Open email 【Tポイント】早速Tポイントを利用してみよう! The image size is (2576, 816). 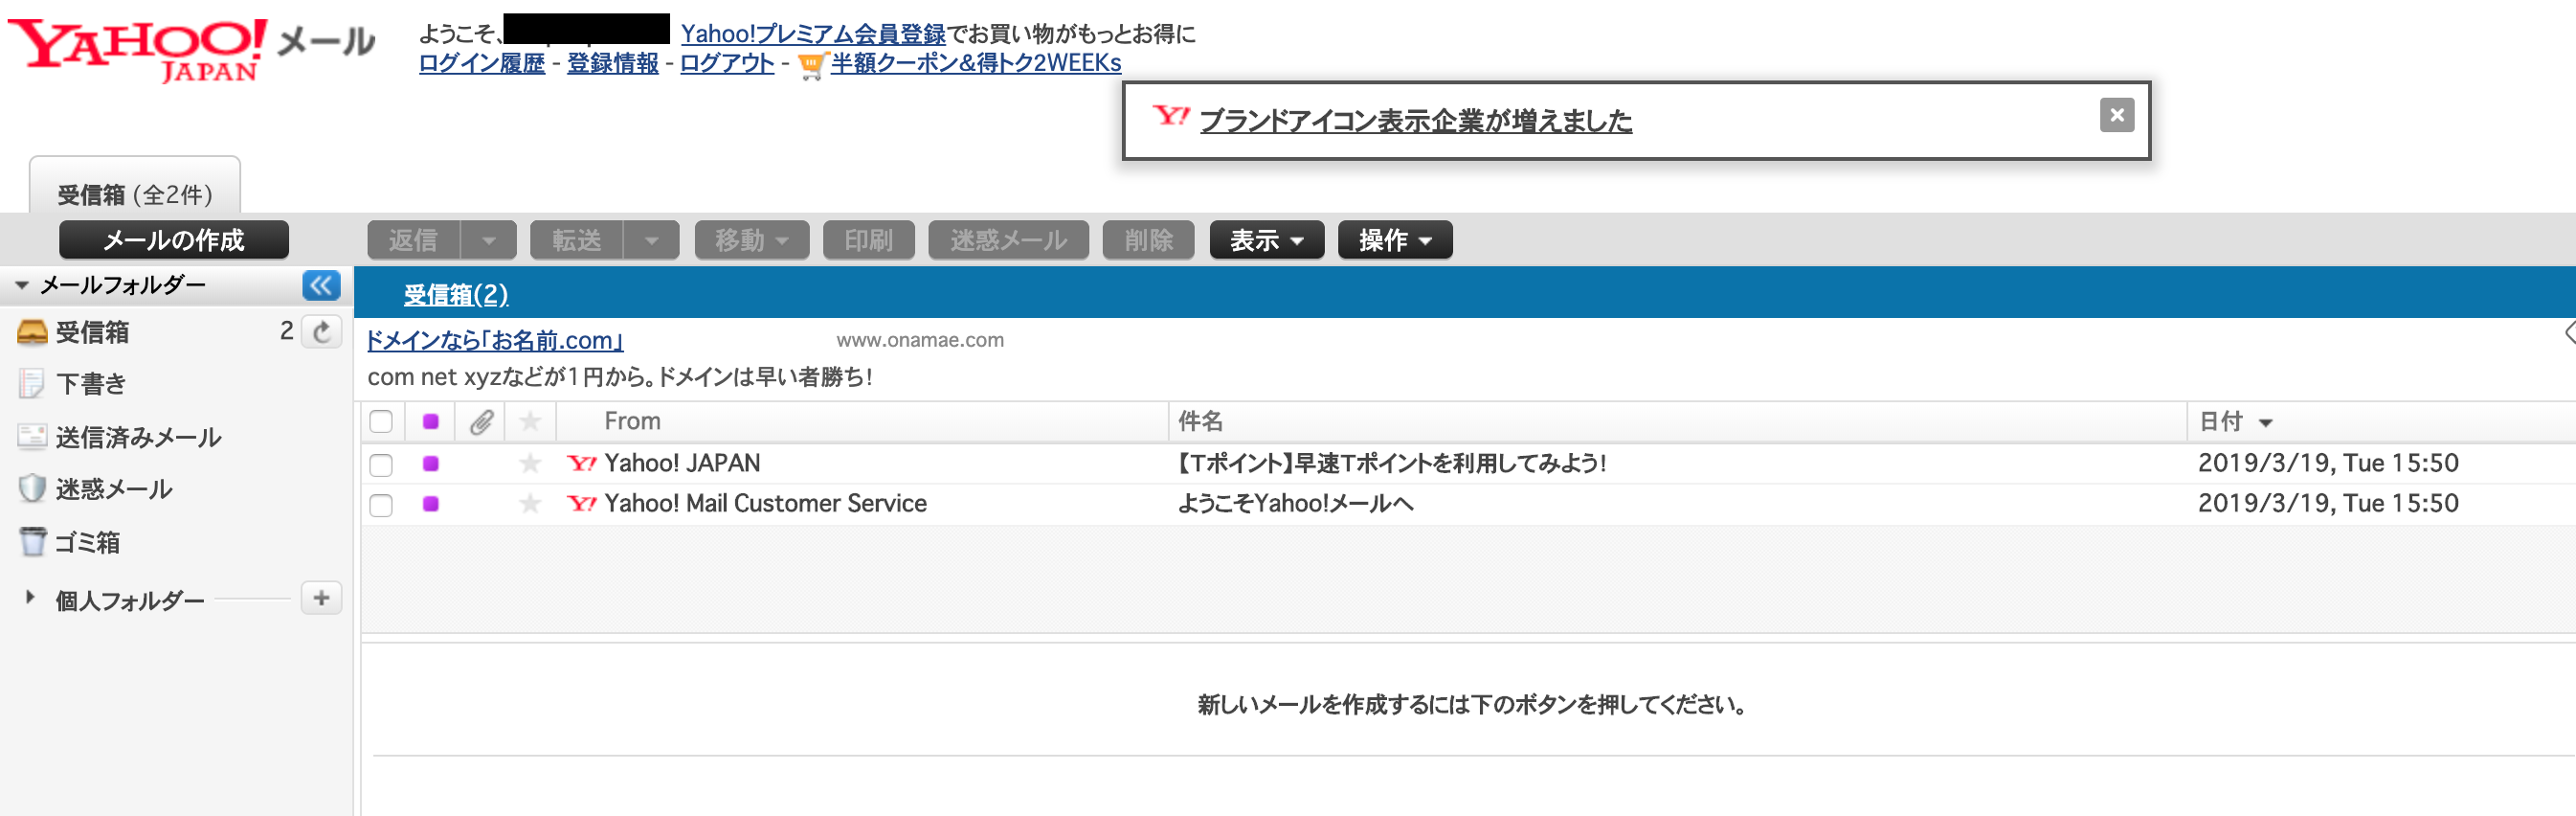[1391, 463]
